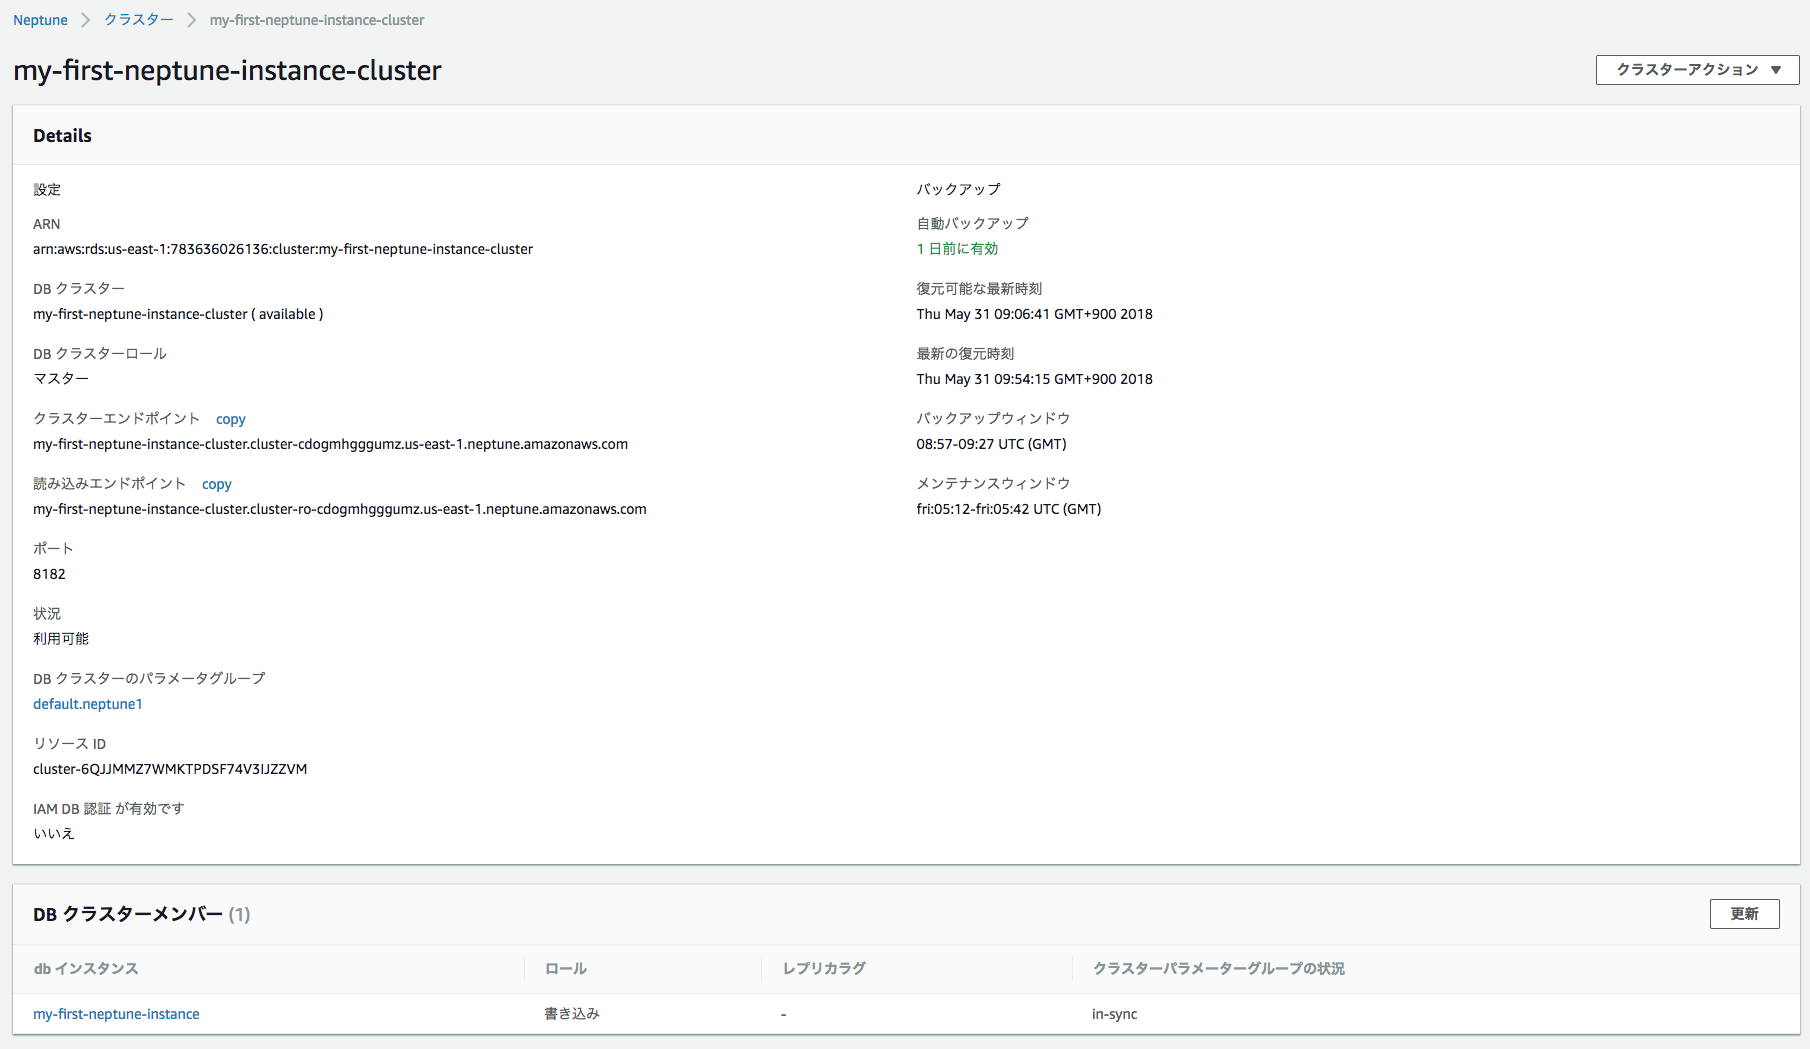Go to the Neptune breadcrumb link
Screen dimensions: 1810x1049
point(40,20)
